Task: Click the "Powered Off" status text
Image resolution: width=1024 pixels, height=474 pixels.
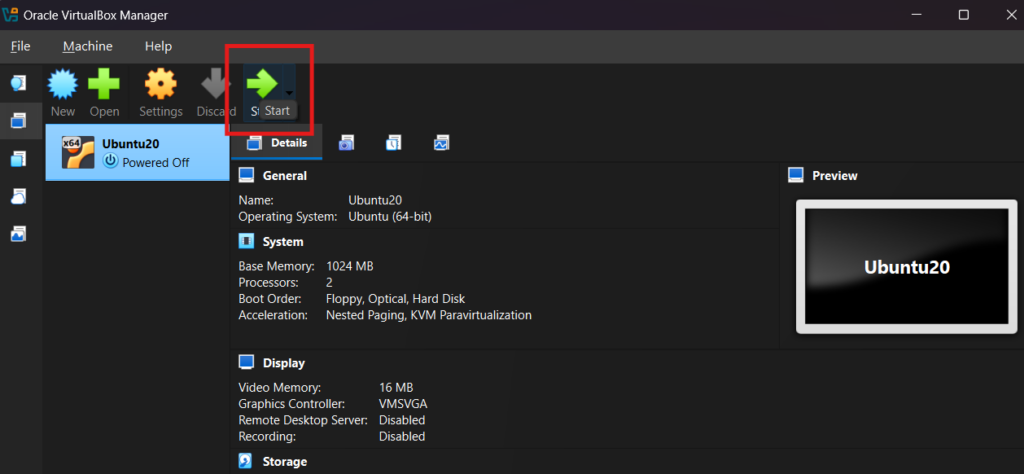Action: pos(155,162)
